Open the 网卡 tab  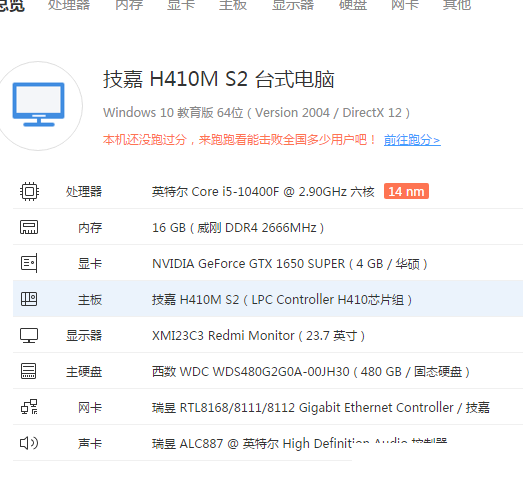coord(405,5)
